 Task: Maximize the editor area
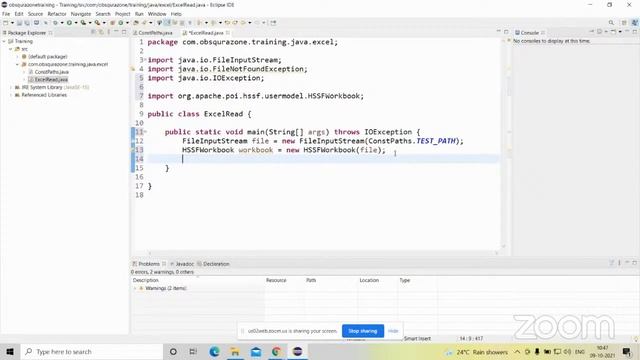click(506, 32)
